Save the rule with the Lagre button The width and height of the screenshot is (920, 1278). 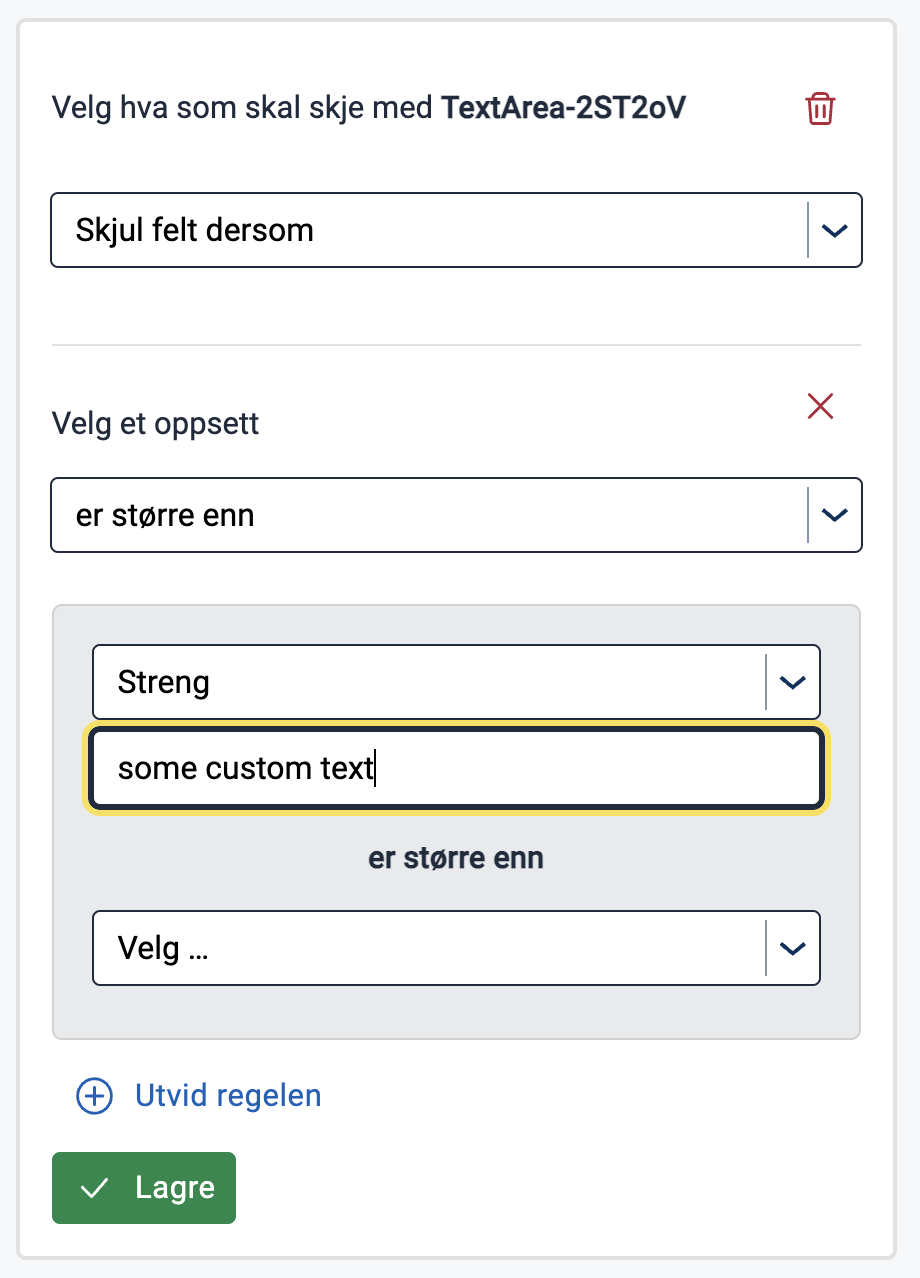point(143,1188)
